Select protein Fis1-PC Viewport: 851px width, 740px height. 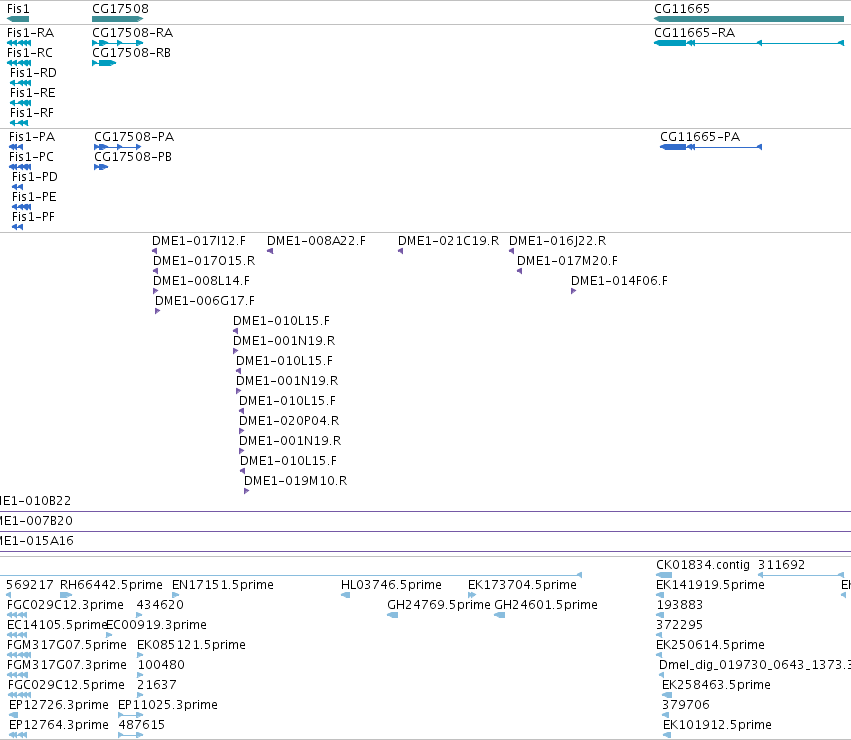(x=31, y=157)
